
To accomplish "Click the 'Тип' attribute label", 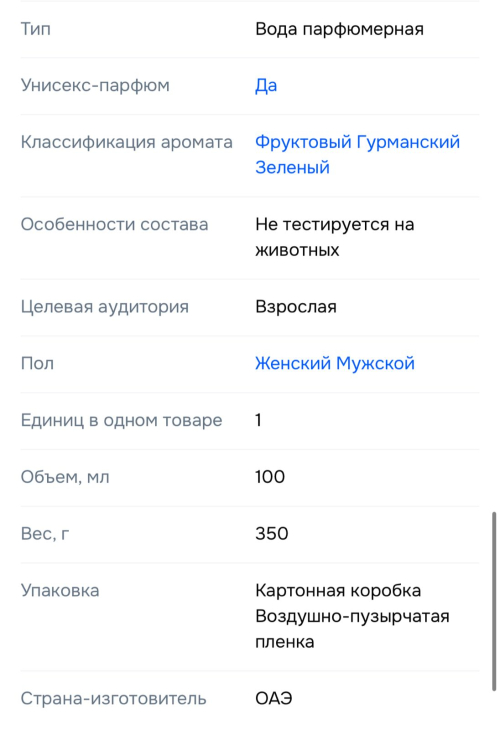I will tap(36, 29).
